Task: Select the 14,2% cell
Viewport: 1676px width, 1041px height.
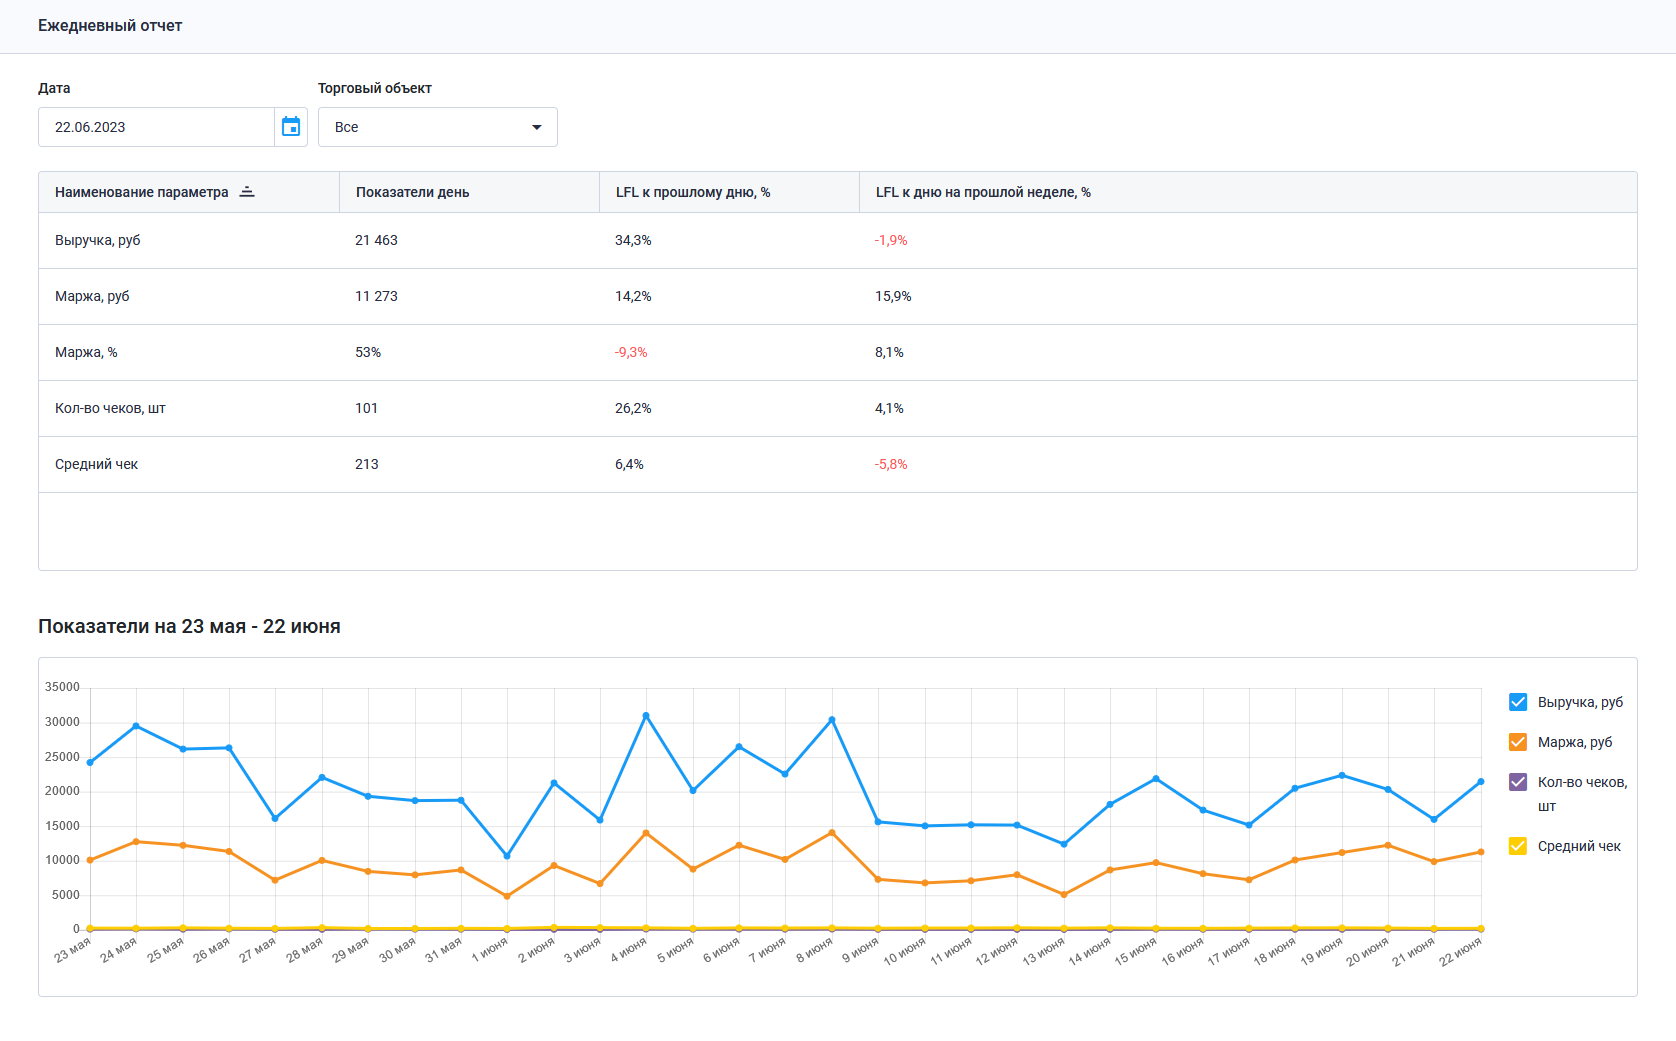Action: click(633, 296)
